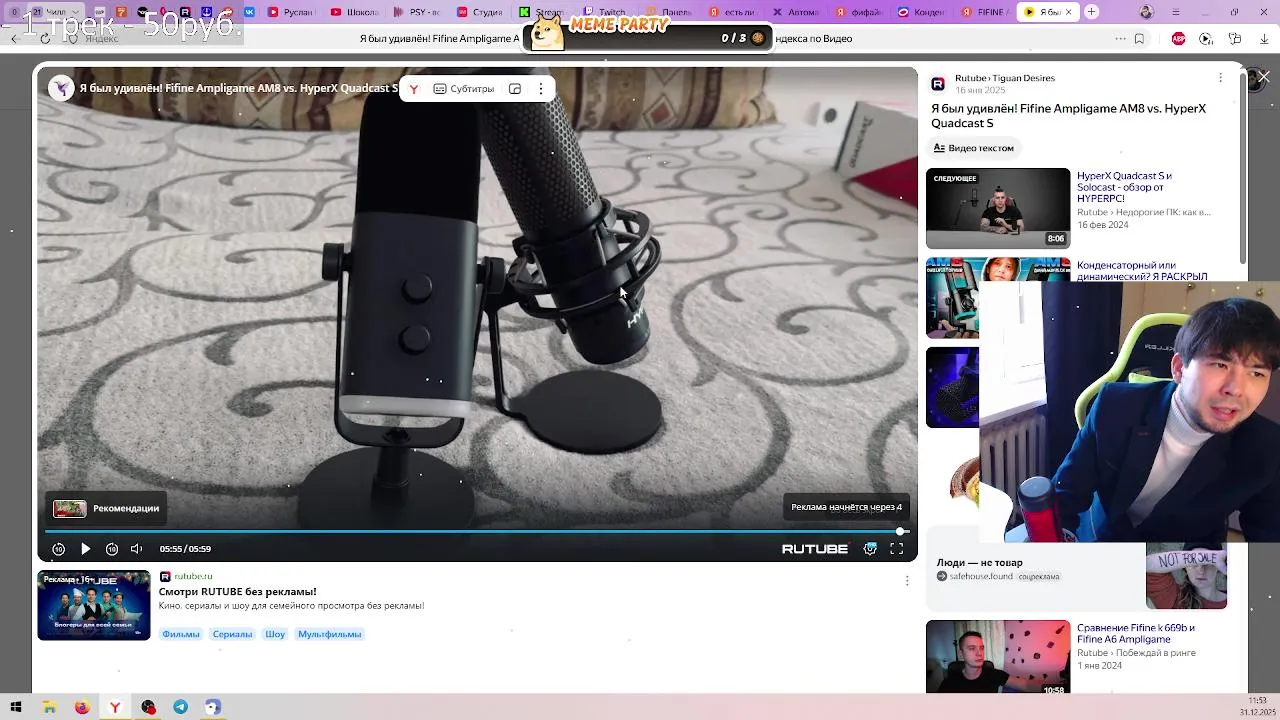Switch to the Руслан tab
1280x720 pixels.
pos(290,12)
